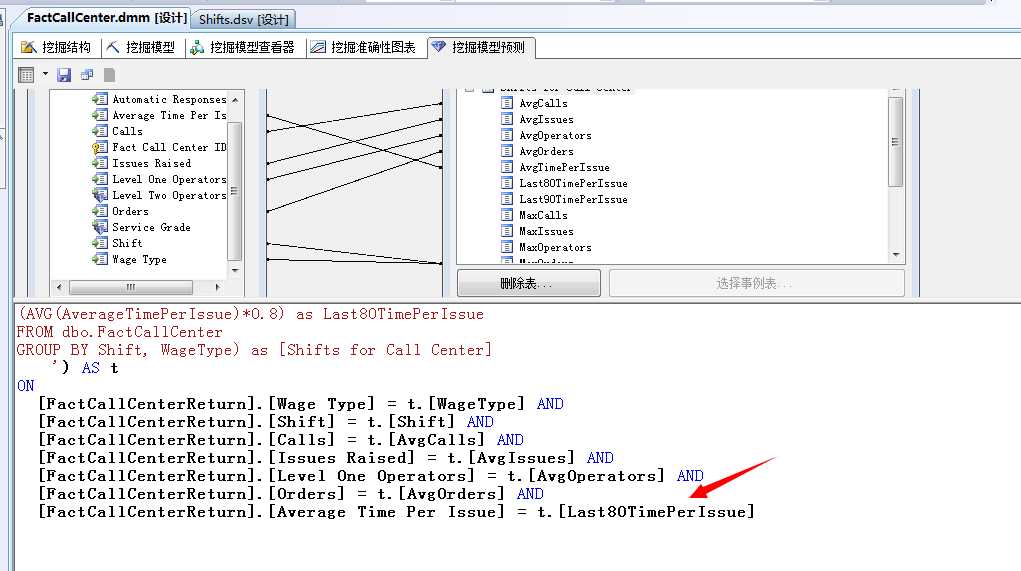
Task: Click the 'as Last80TimePerIssue' text in query
Action: (389, 314)
